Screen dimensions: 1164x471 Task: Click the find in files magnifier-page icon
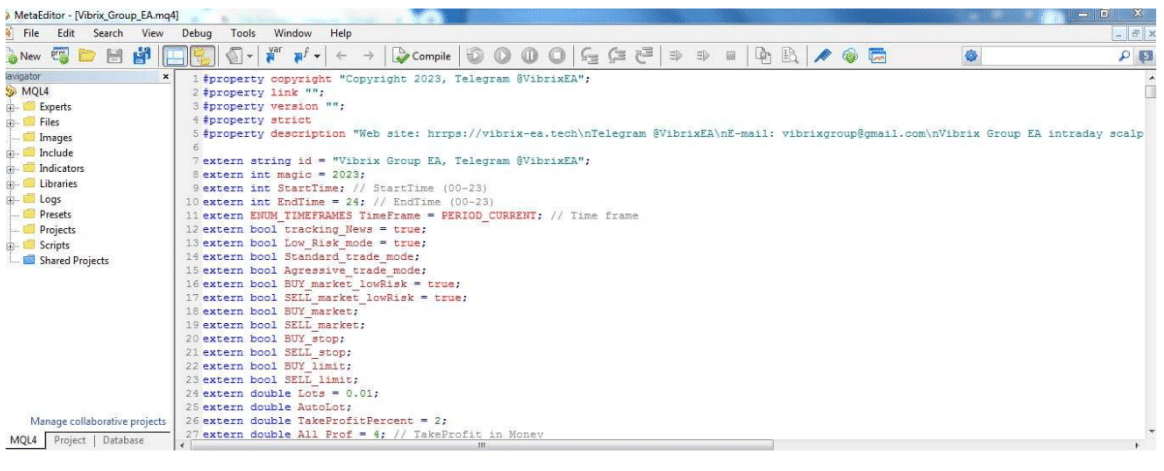[787, 57]
